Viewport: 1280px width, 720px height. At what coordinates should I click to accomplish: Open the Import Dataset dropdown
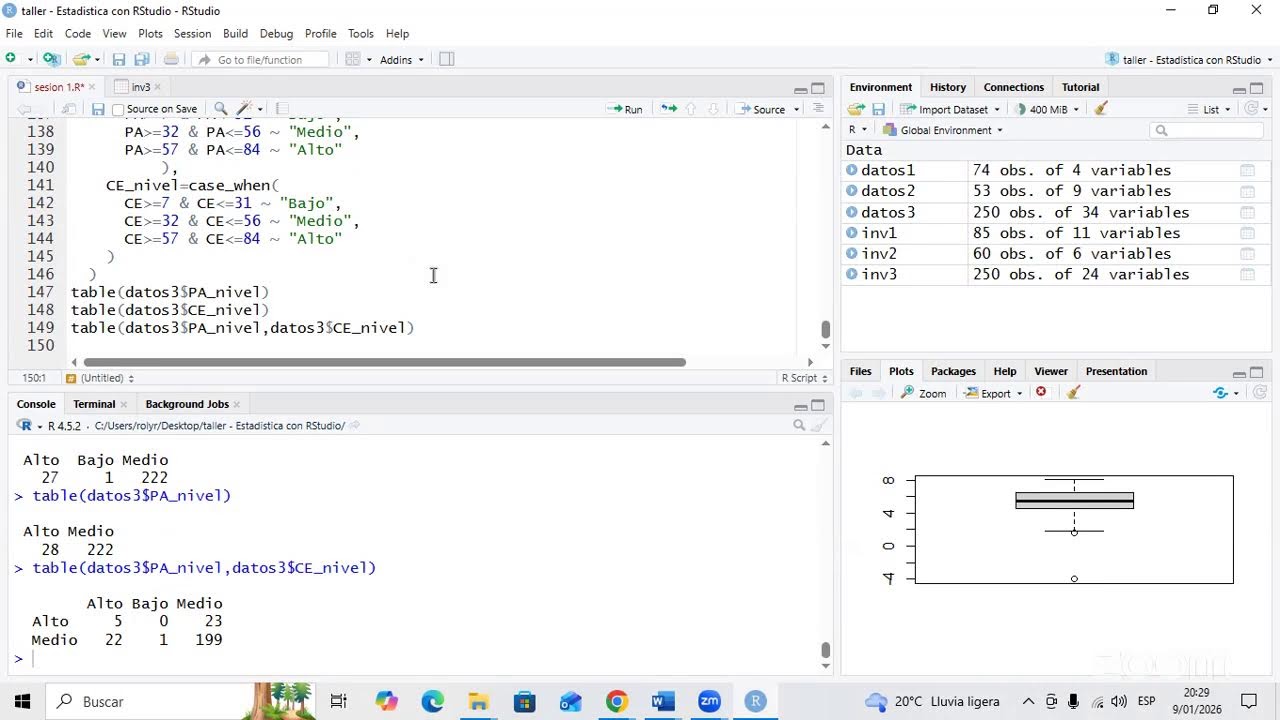click(x=950, y=109)
